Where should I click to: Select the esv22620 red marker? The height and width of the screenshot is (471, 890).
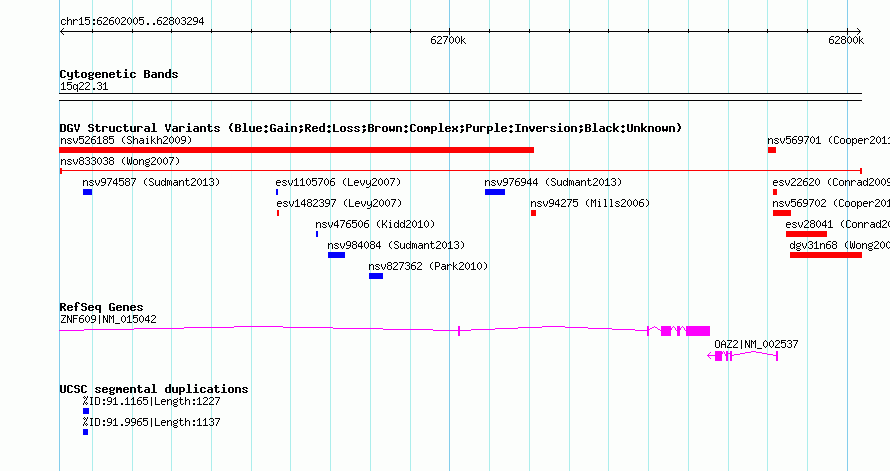(x=775, y=192)
